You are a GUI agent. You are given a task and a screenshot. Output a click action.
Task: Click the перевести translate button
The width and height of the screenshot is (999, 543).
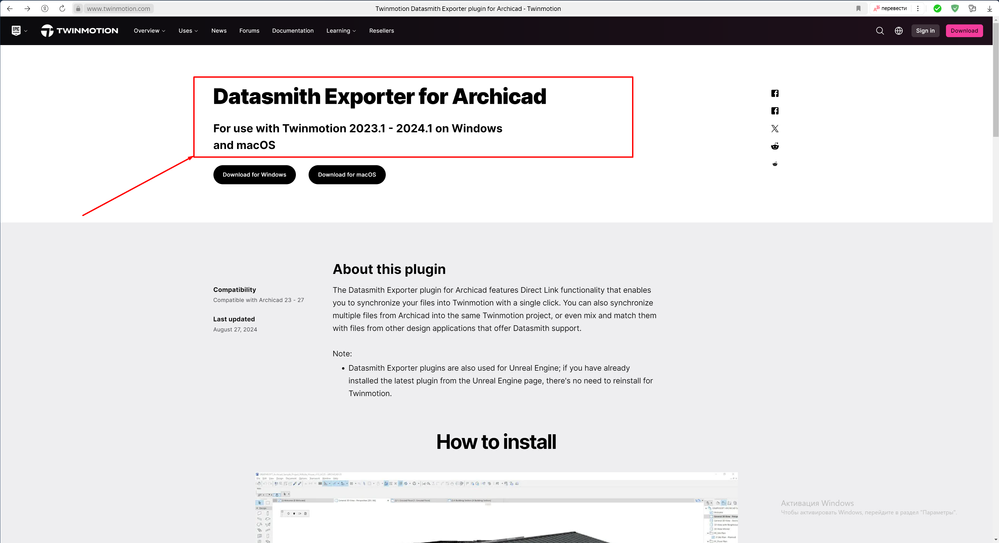890,8
